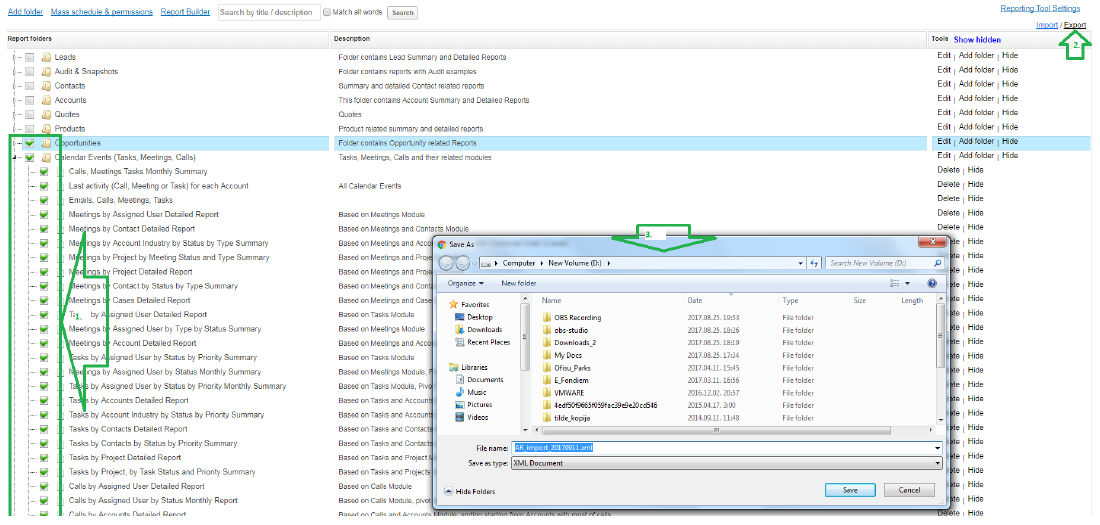Sort files by Size column header

point(860,300)
